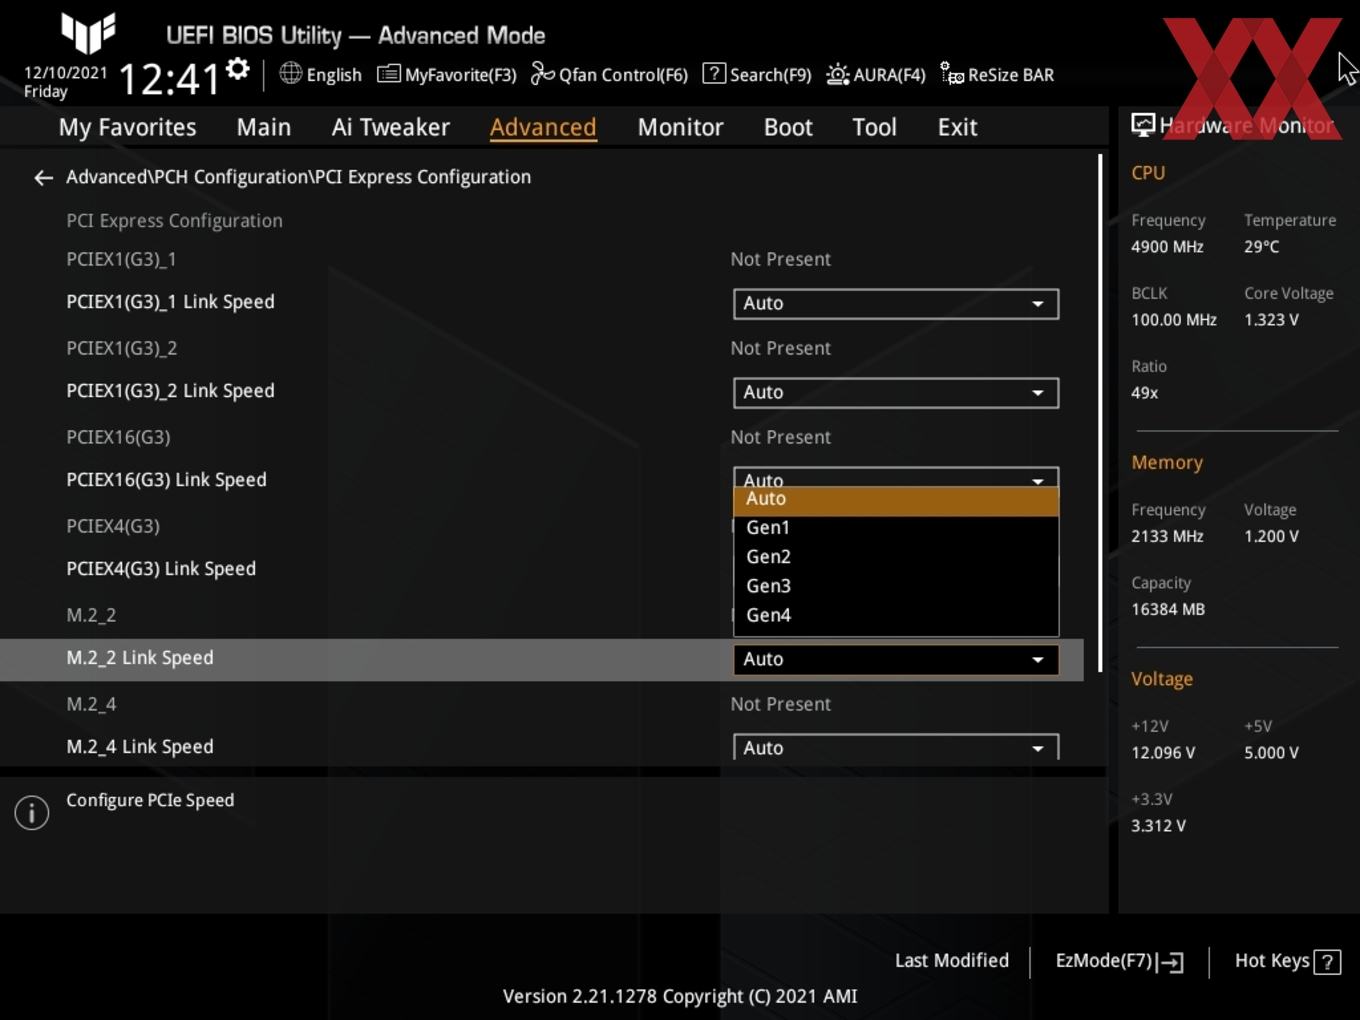
Task: Select the M.2_2 Link Speed row
Action: click(x=541, y=659)
